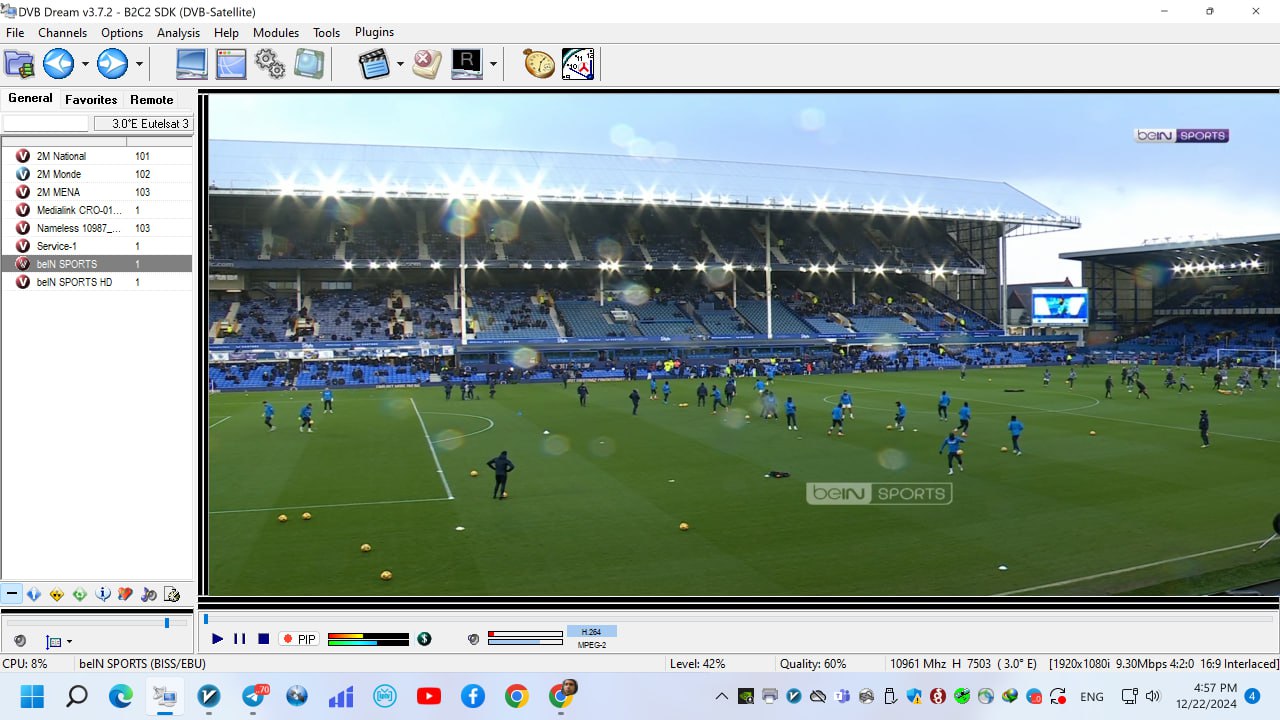The height and width of the screenshot is (720, 1280).
Task: Open YouTube from the taskbar
Action: 429,696
